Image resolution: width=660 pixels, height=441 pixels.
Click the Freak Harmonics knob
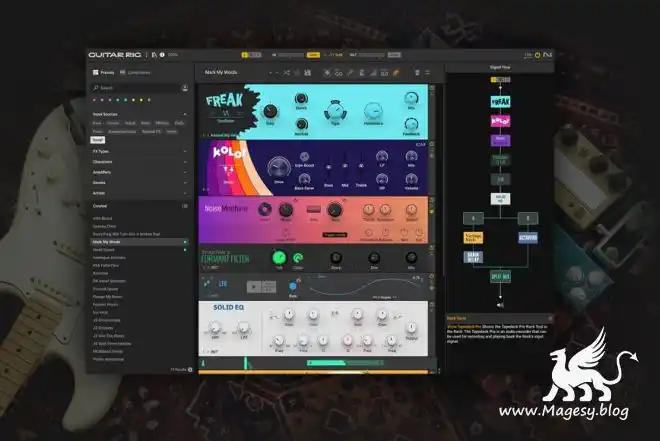coord(373,112)
